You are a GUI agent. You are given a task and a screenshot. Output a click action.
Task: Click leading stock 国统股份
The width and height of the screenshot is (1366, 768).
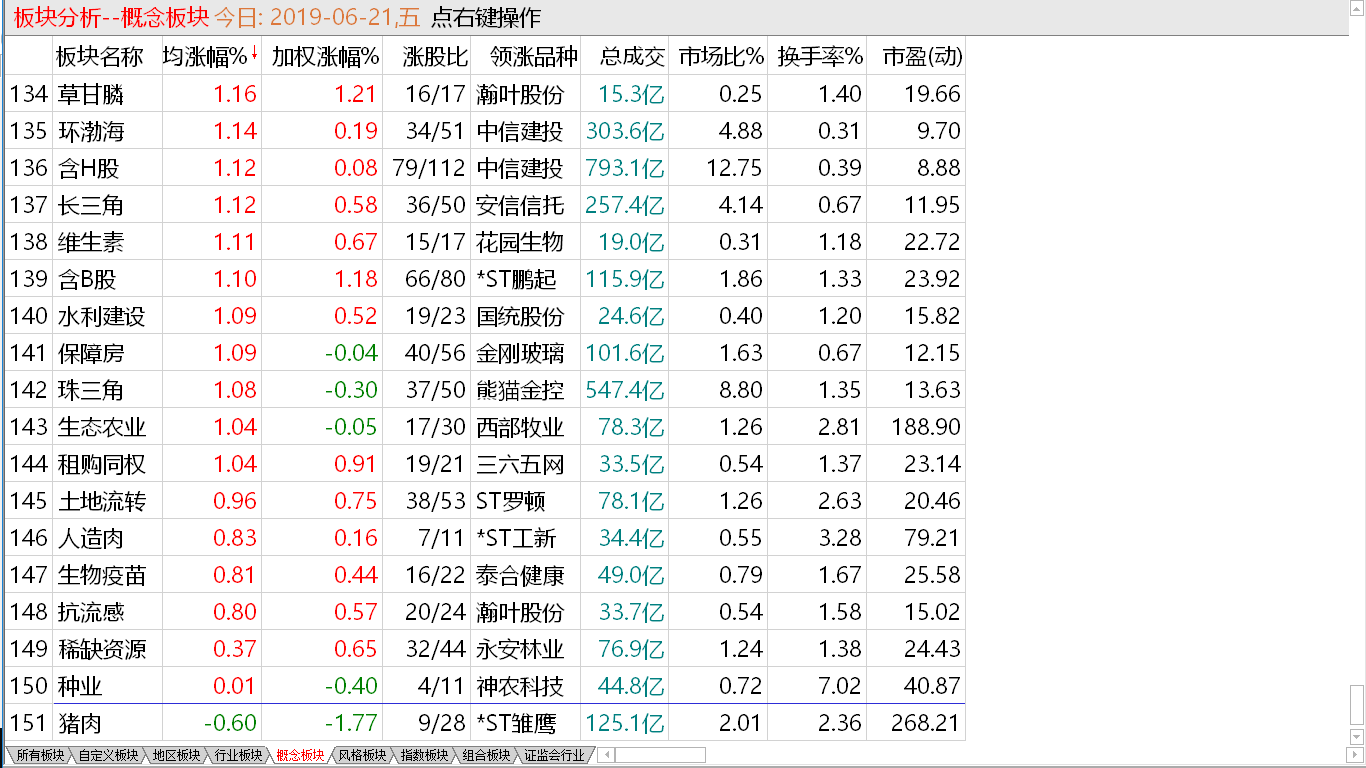tap(520, 316)
